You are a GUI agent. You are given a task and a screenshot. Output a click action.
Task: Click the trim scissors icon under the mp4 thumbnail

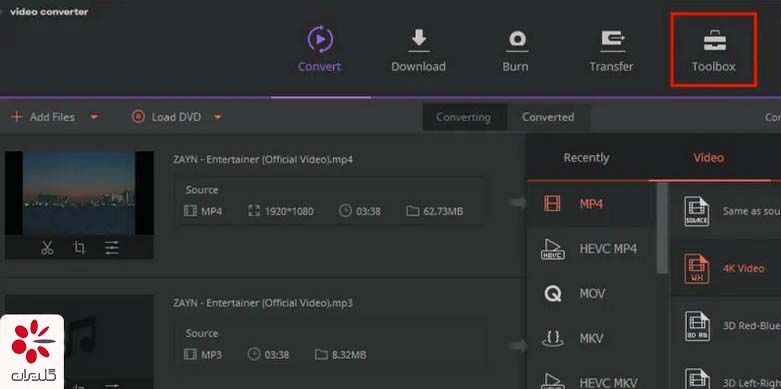coord(47,248)
